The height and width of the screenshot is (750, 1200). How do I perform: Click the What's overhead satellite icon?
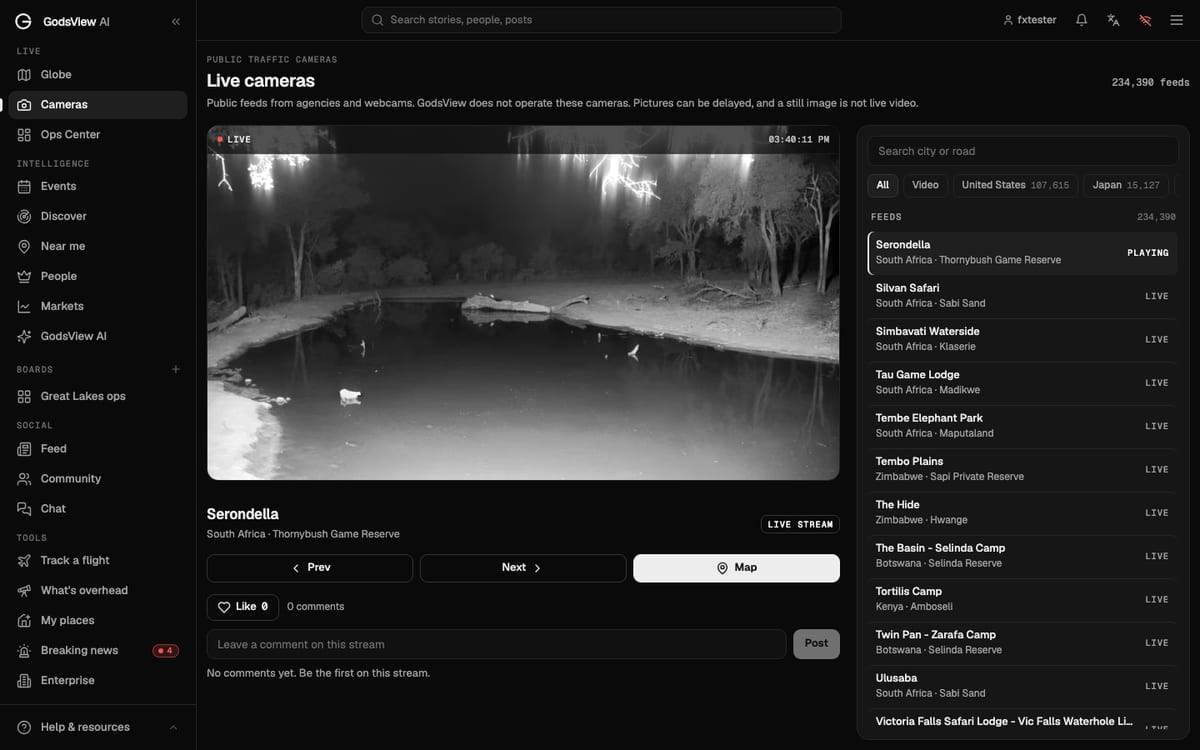[x=25, y=591]
